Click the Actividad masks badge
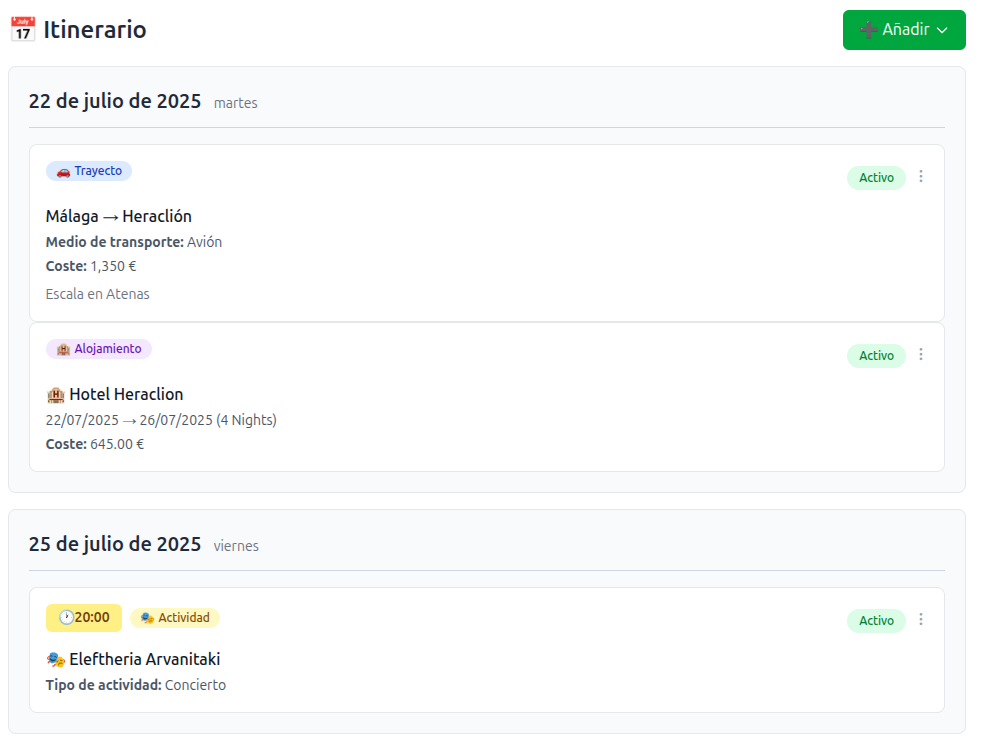 pos(175,618)
